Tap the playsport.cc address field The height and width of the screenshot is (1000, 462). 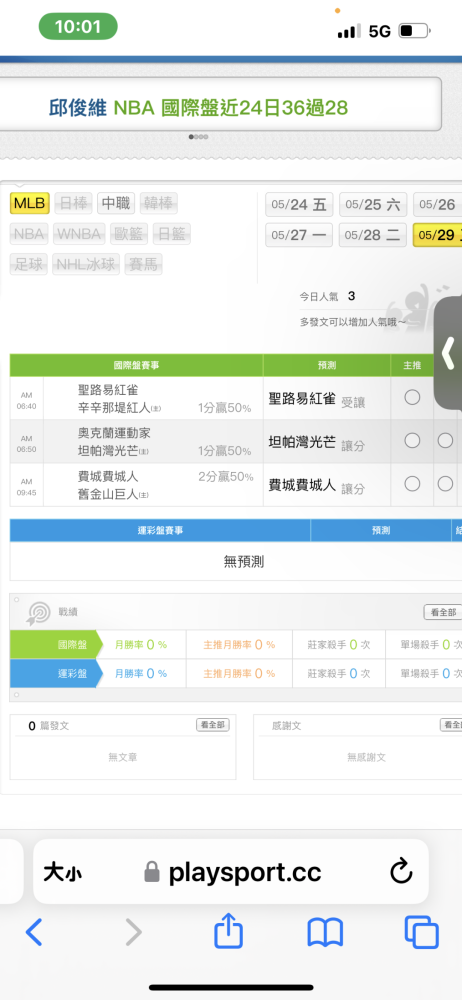pyautogui.click(x=230, y=872)
